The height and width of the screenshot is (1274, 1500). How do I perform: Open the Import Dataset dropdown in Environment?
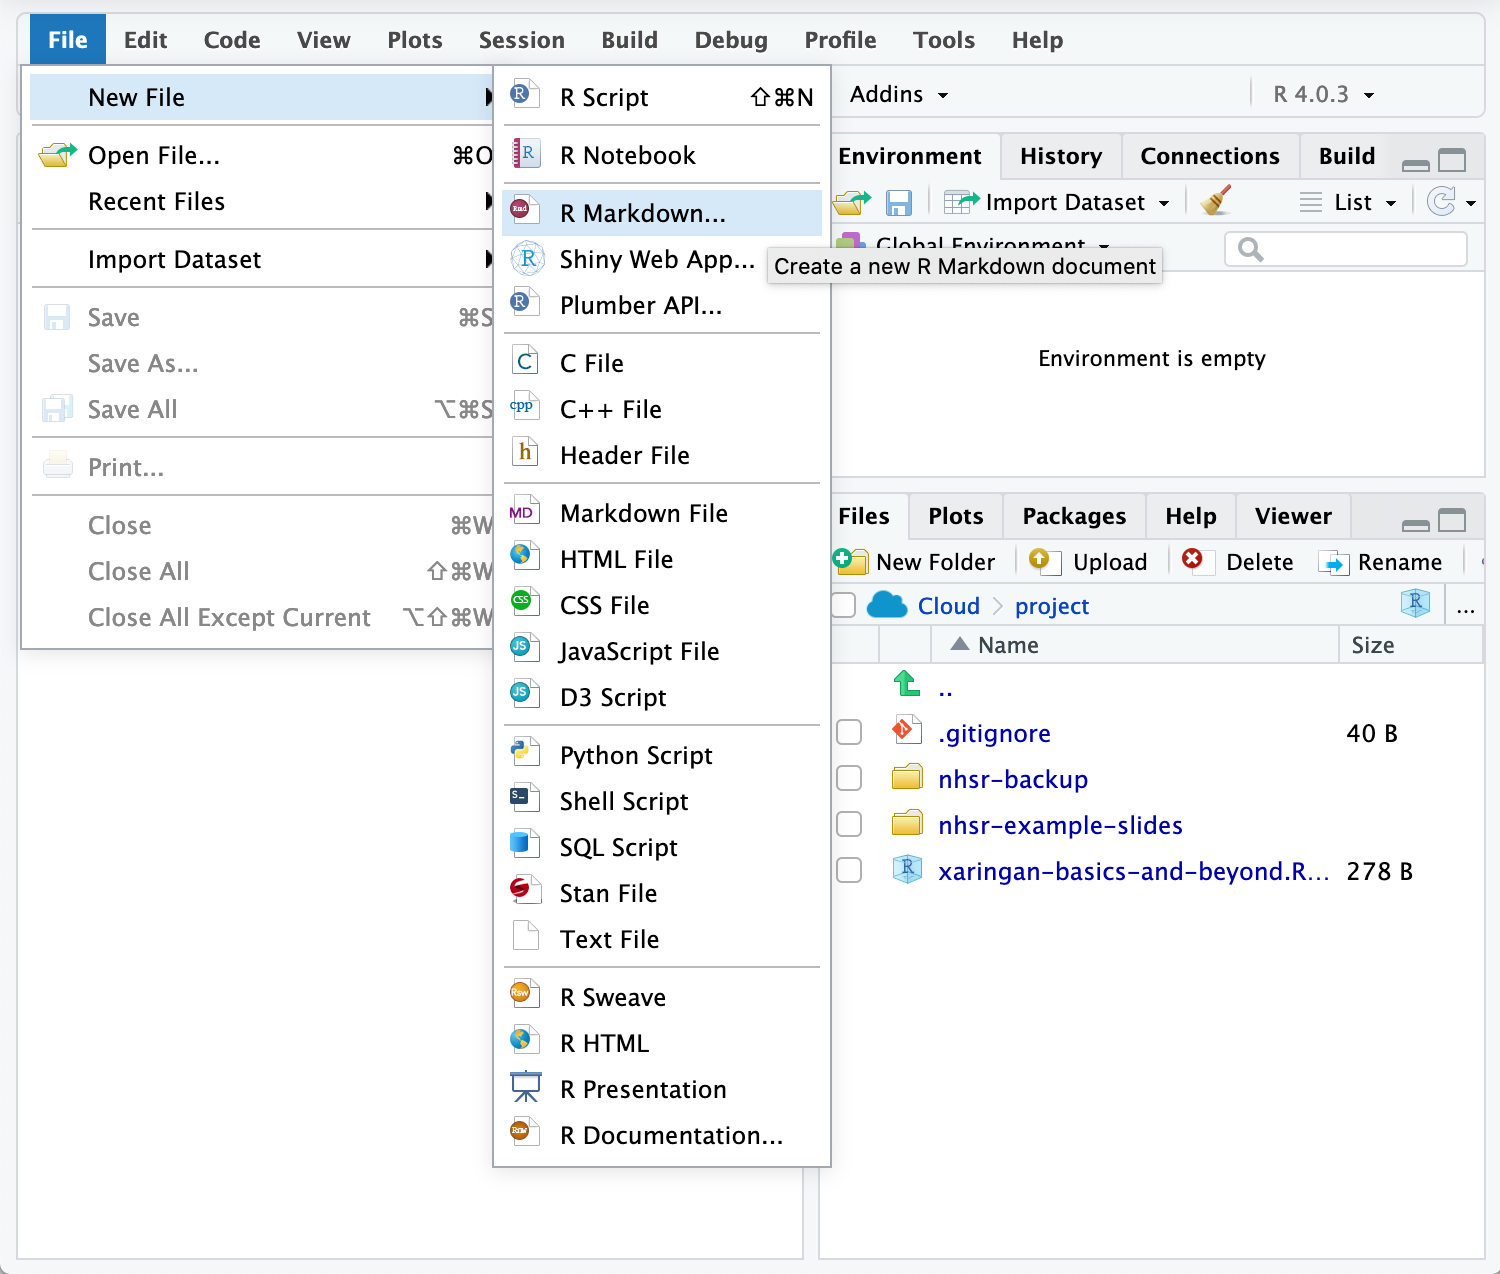pyautogui.click(x=1057, y=202)
